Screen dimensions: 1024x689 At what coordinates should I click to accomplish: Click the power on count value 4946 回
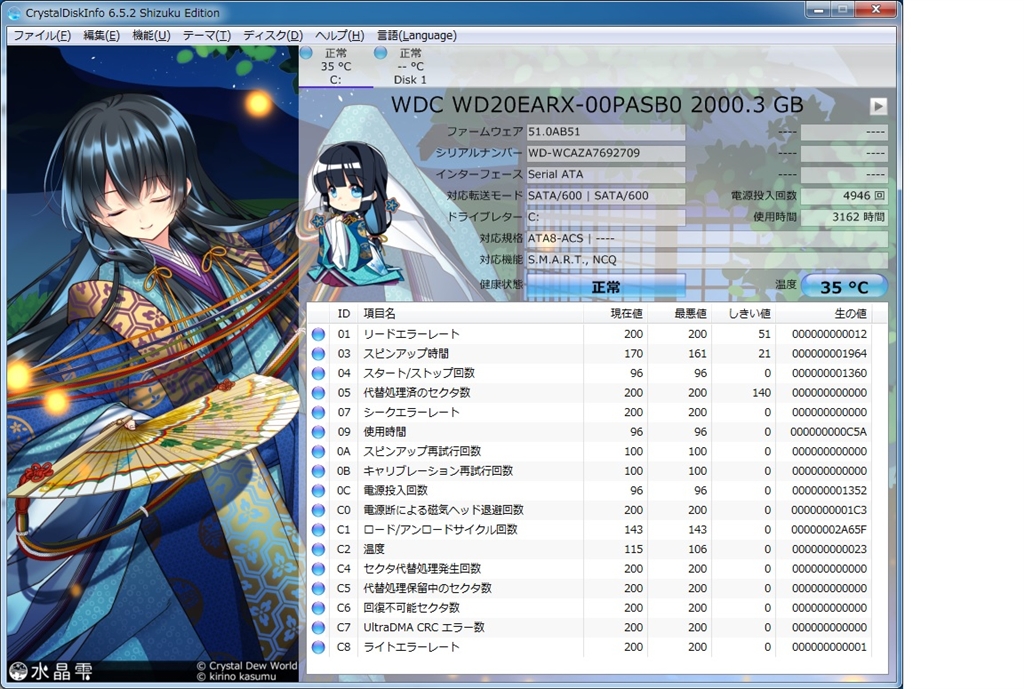point(844,195)
